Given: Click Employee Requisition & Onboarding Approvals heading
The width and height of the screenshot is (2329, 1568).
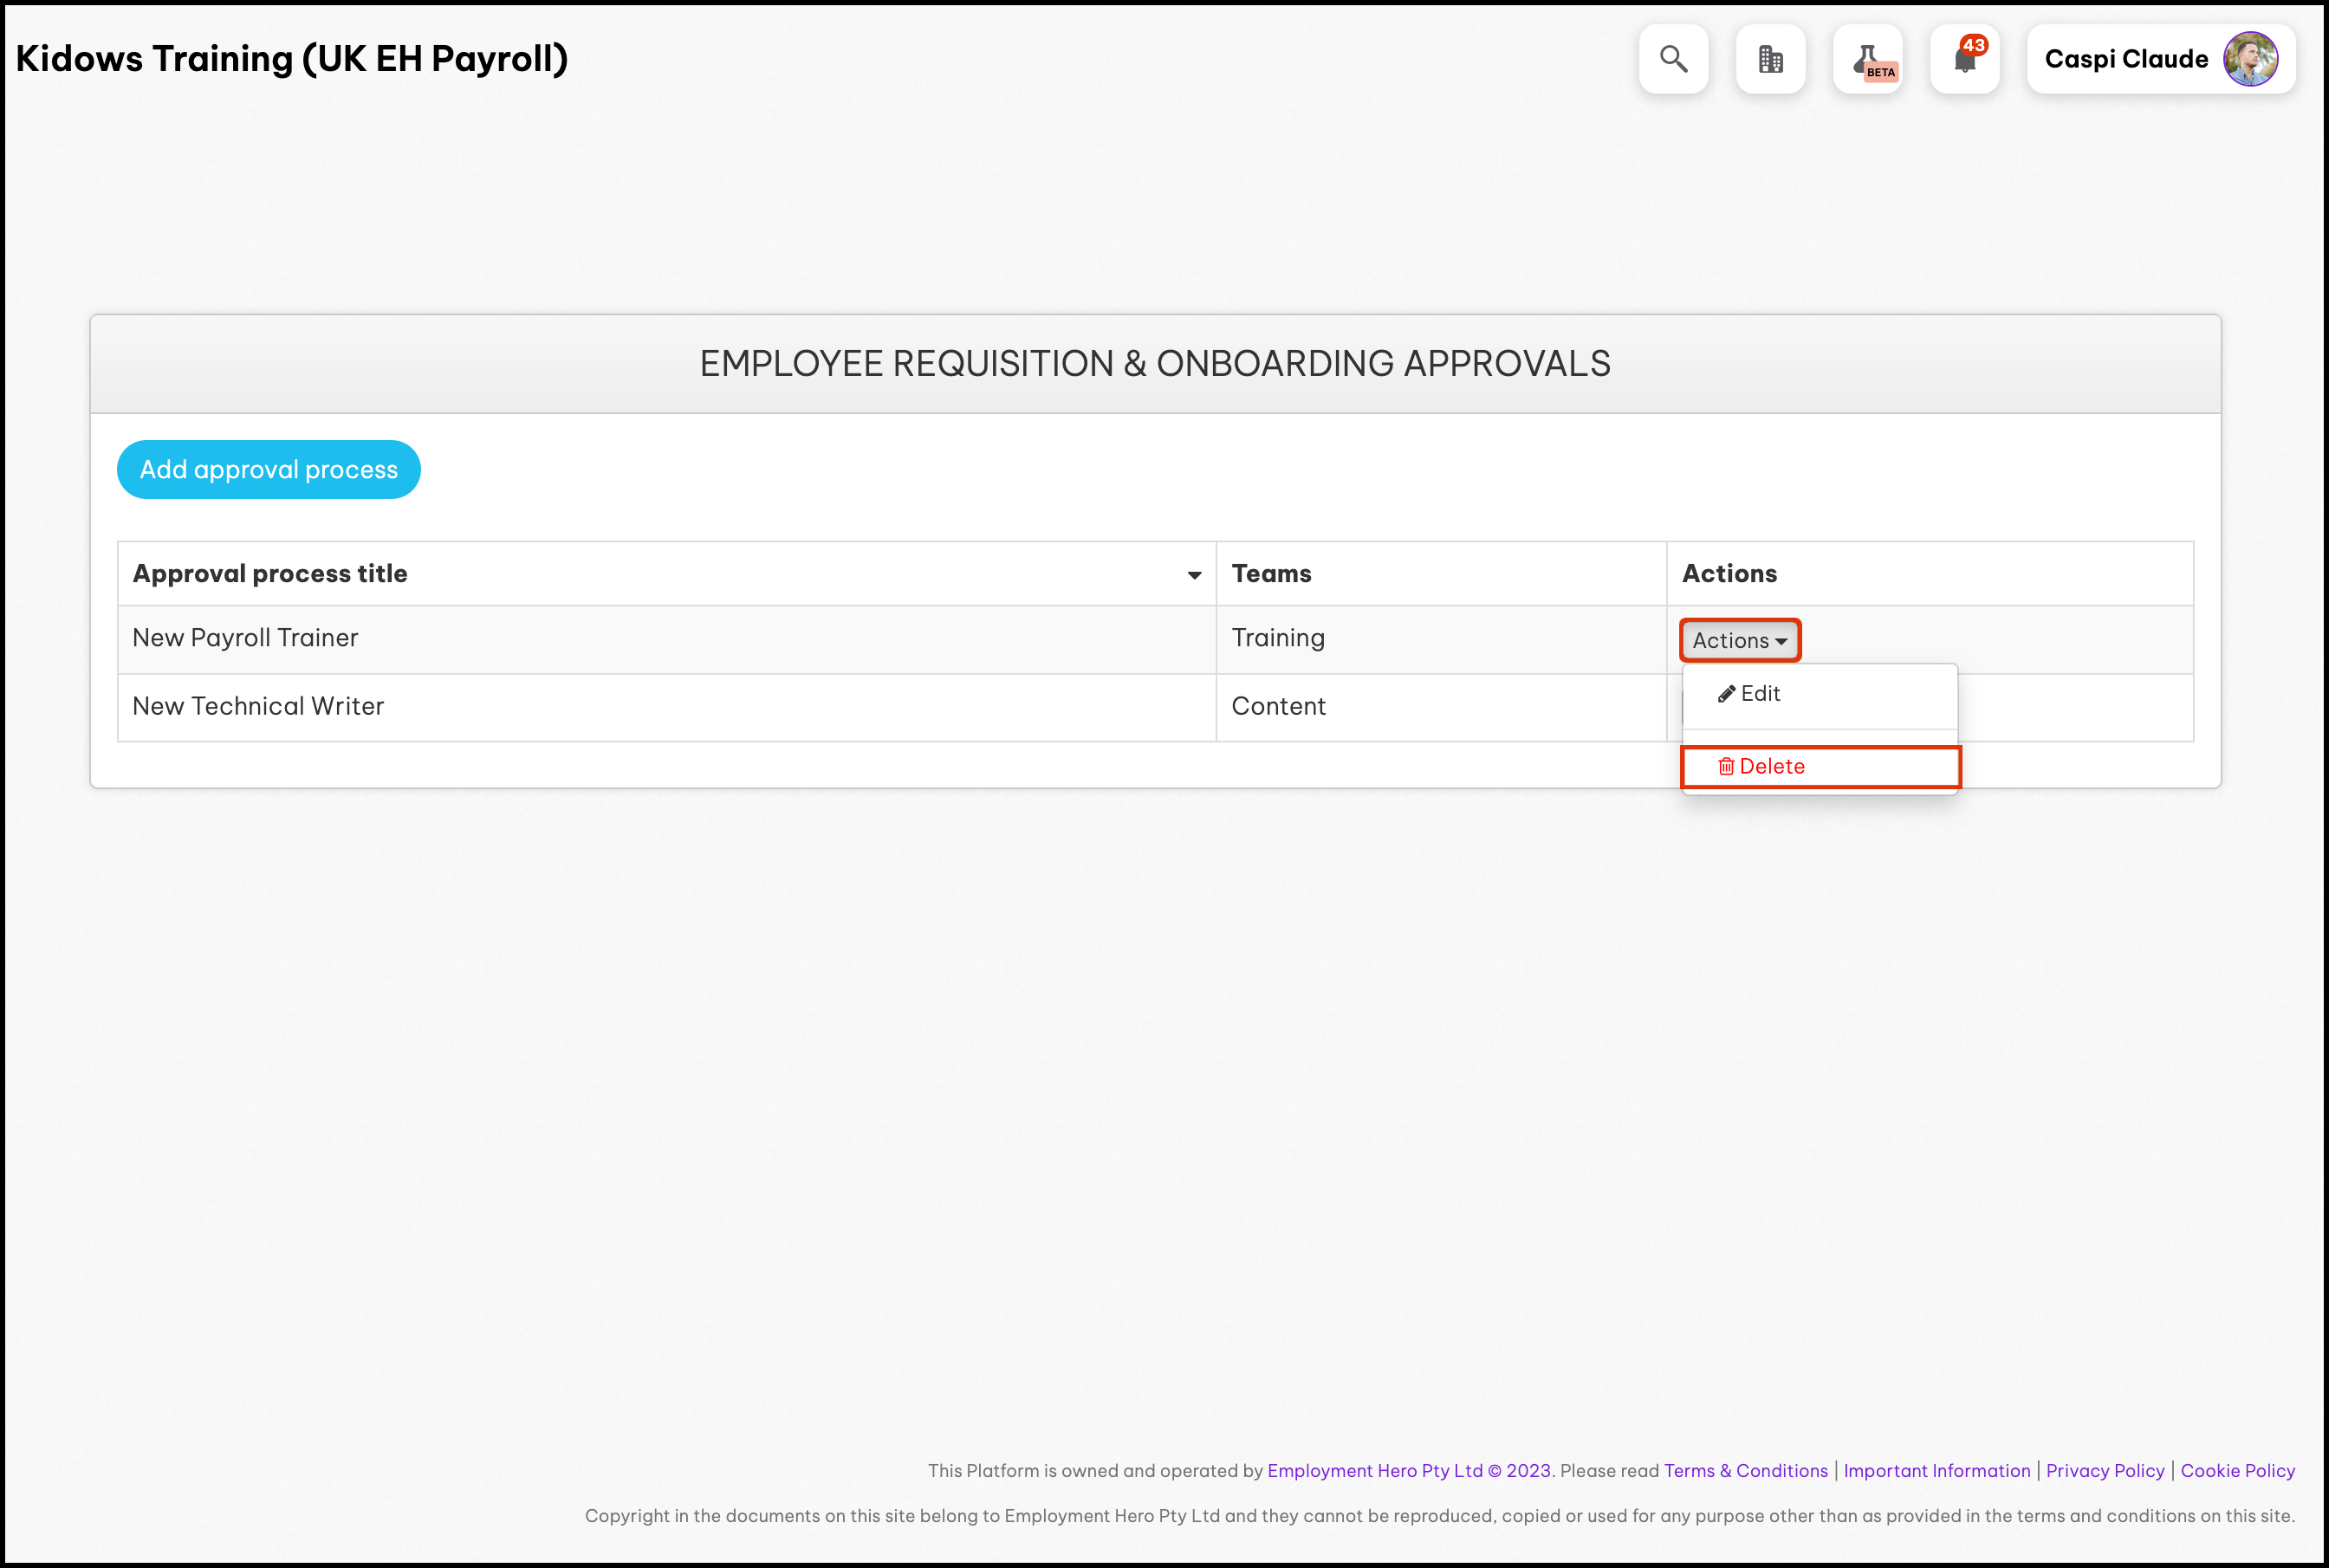Looking at the screenshot, I should point(1155,363).
